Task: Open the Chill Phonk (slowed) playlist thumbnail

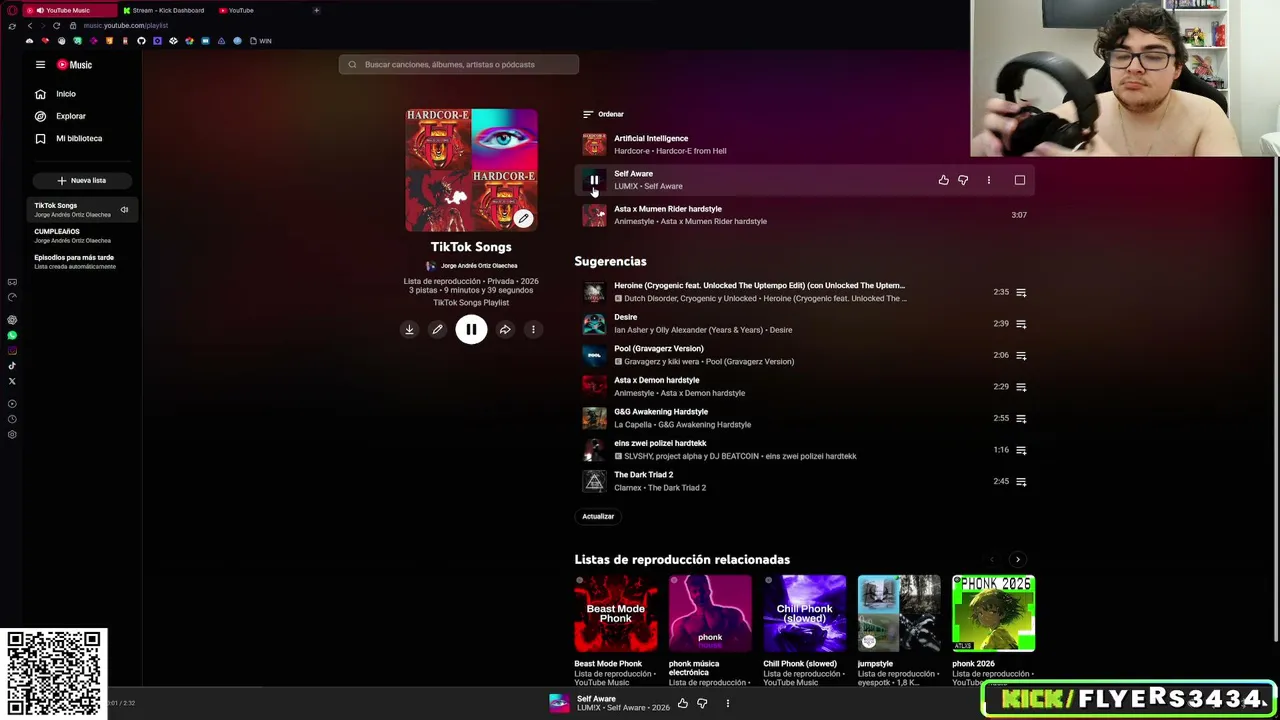Action: click(x=805, y=614)
